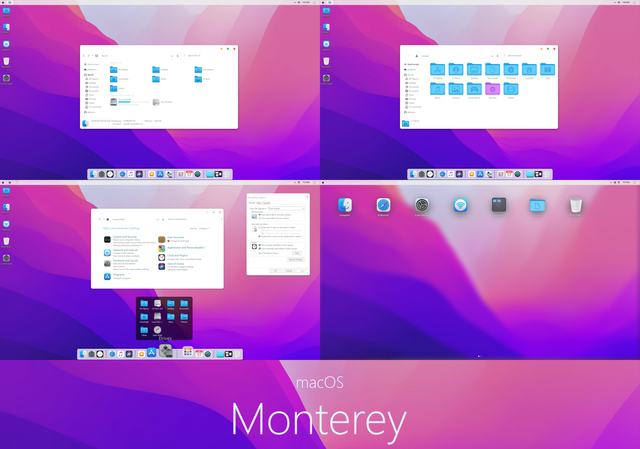
Task: Click Programs App Store icon in Control Panel
Action: (x=107, y=276)
